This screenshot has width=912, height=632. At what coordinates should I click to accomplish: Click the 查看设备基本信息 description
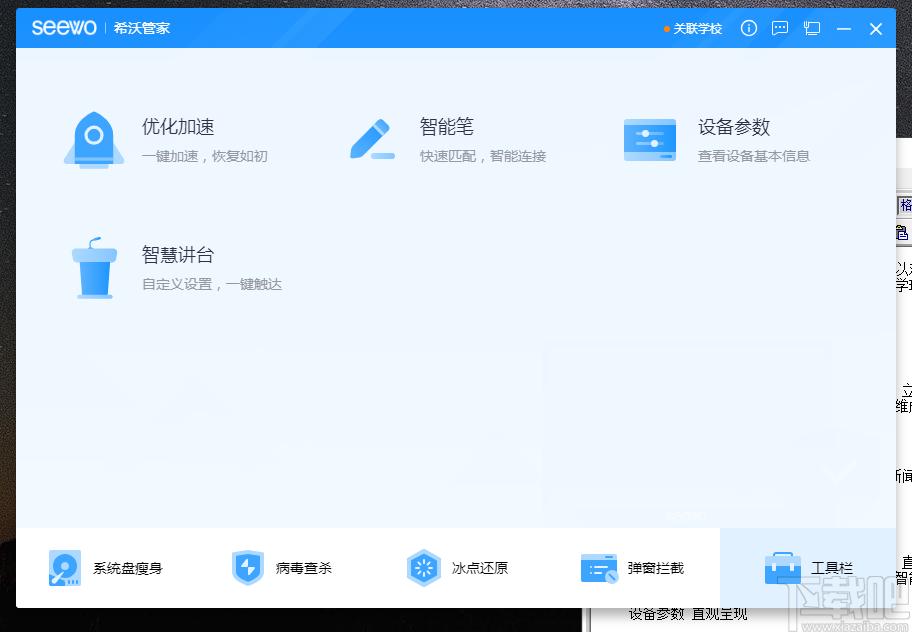(754, 156)
